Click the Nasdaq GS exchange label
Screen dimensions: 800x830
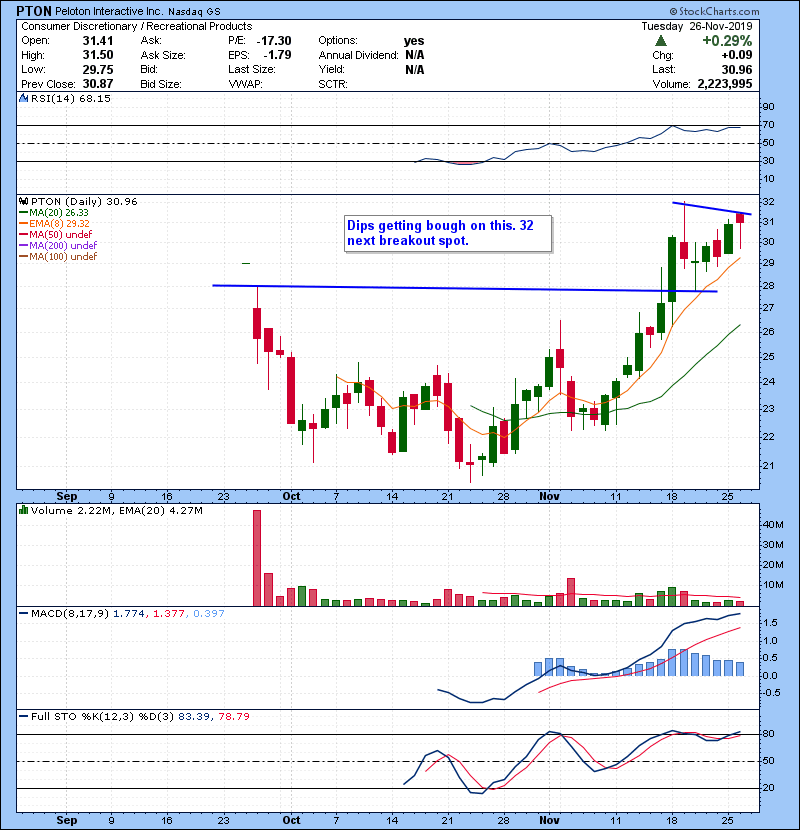195,12
